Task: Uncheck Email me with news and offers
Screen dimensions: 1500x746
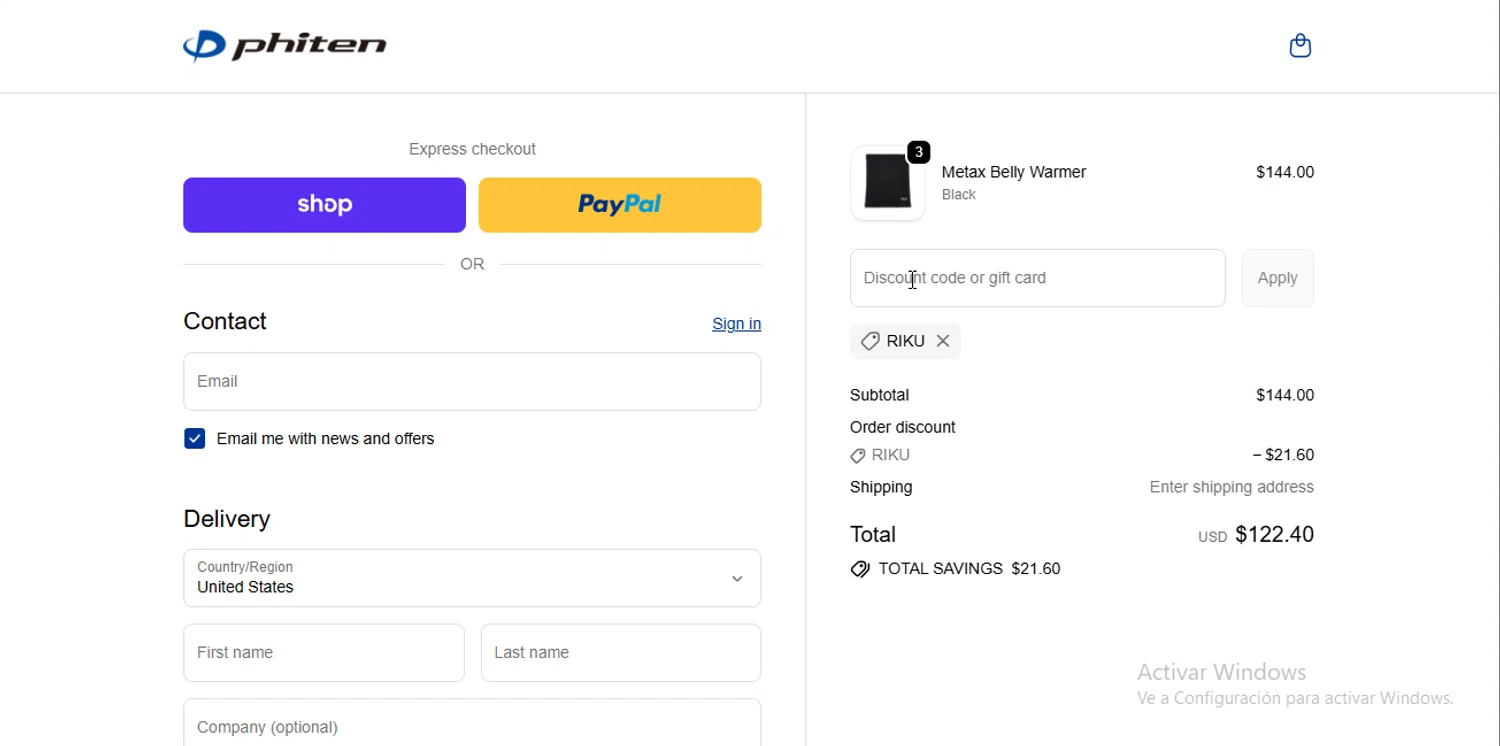Action: 195,439
